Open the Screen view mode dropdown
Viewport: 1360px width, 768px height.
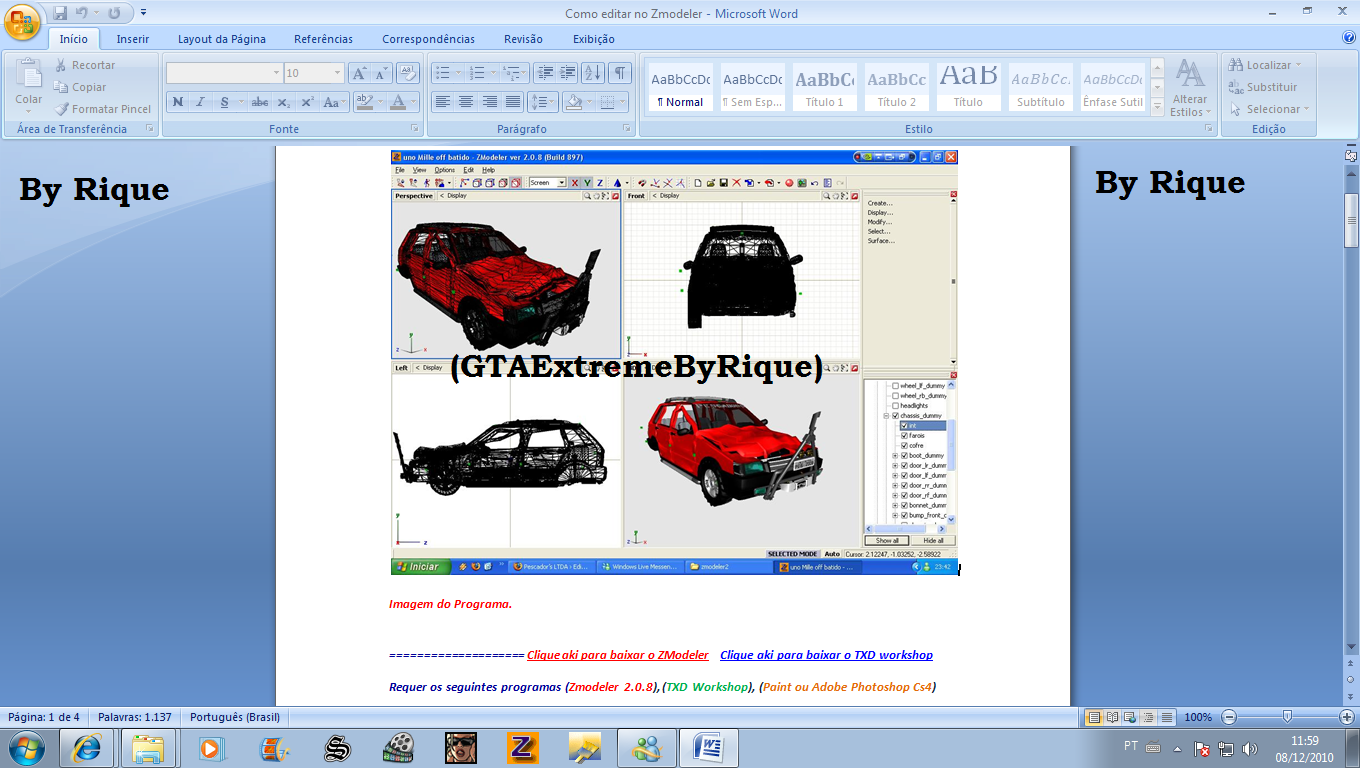click(x=562, y=183)
